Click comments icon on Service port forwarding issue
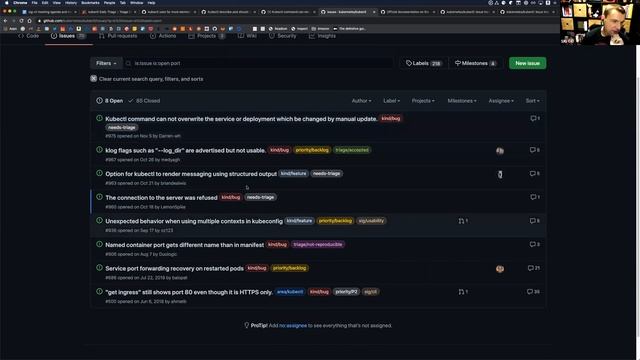Image resolution: width=640 pixels, height=360 pixels. [534, 268]
